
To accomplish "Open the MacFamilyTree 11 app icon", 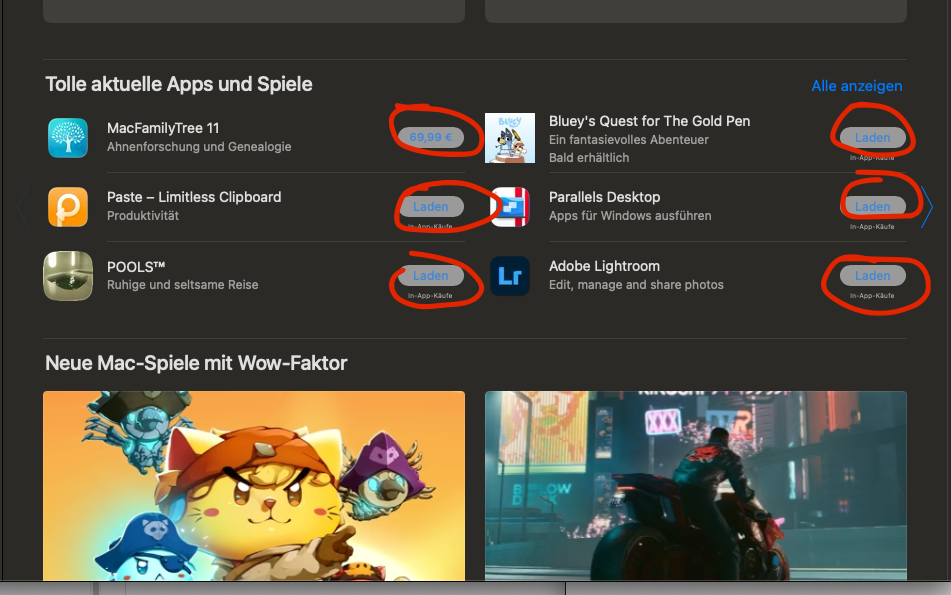I will [68, 138].
